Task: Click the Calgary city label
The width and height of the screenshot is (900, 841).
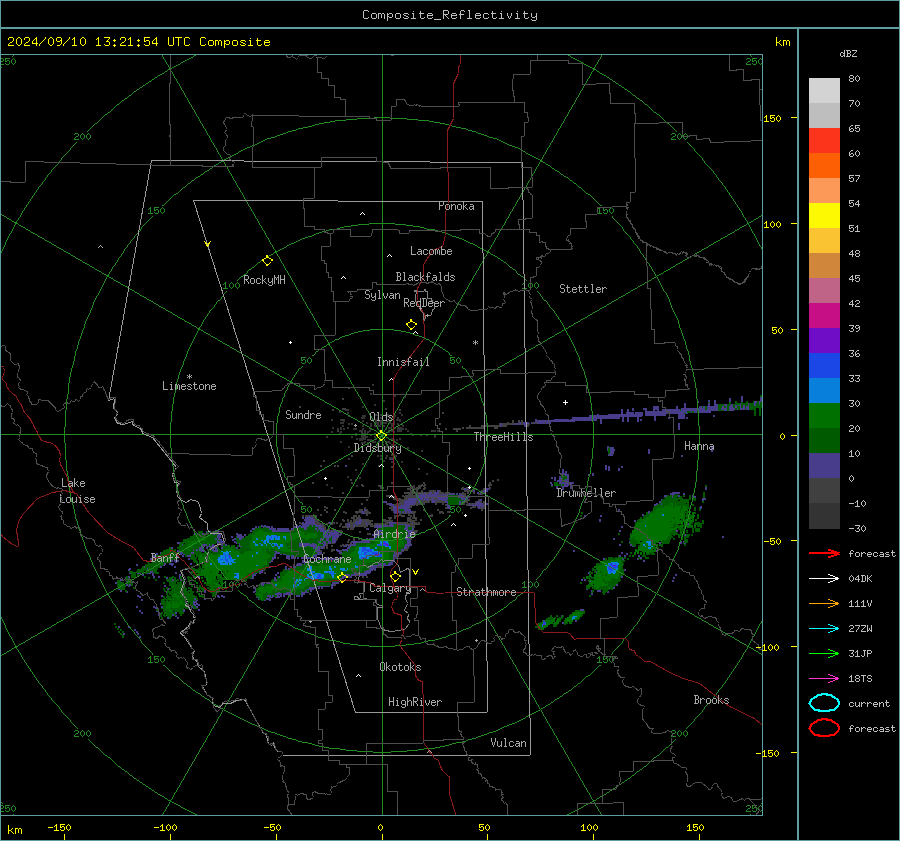Action: (x=390, y=588)
